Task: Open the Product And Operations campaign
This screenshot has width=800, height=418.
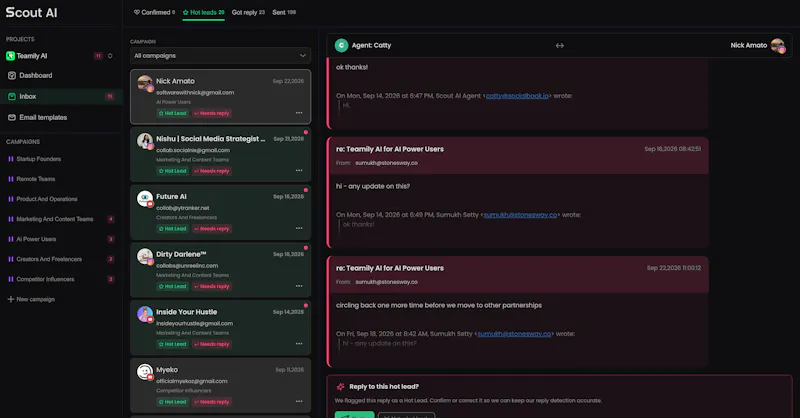Action: click(x=47, y=199)
